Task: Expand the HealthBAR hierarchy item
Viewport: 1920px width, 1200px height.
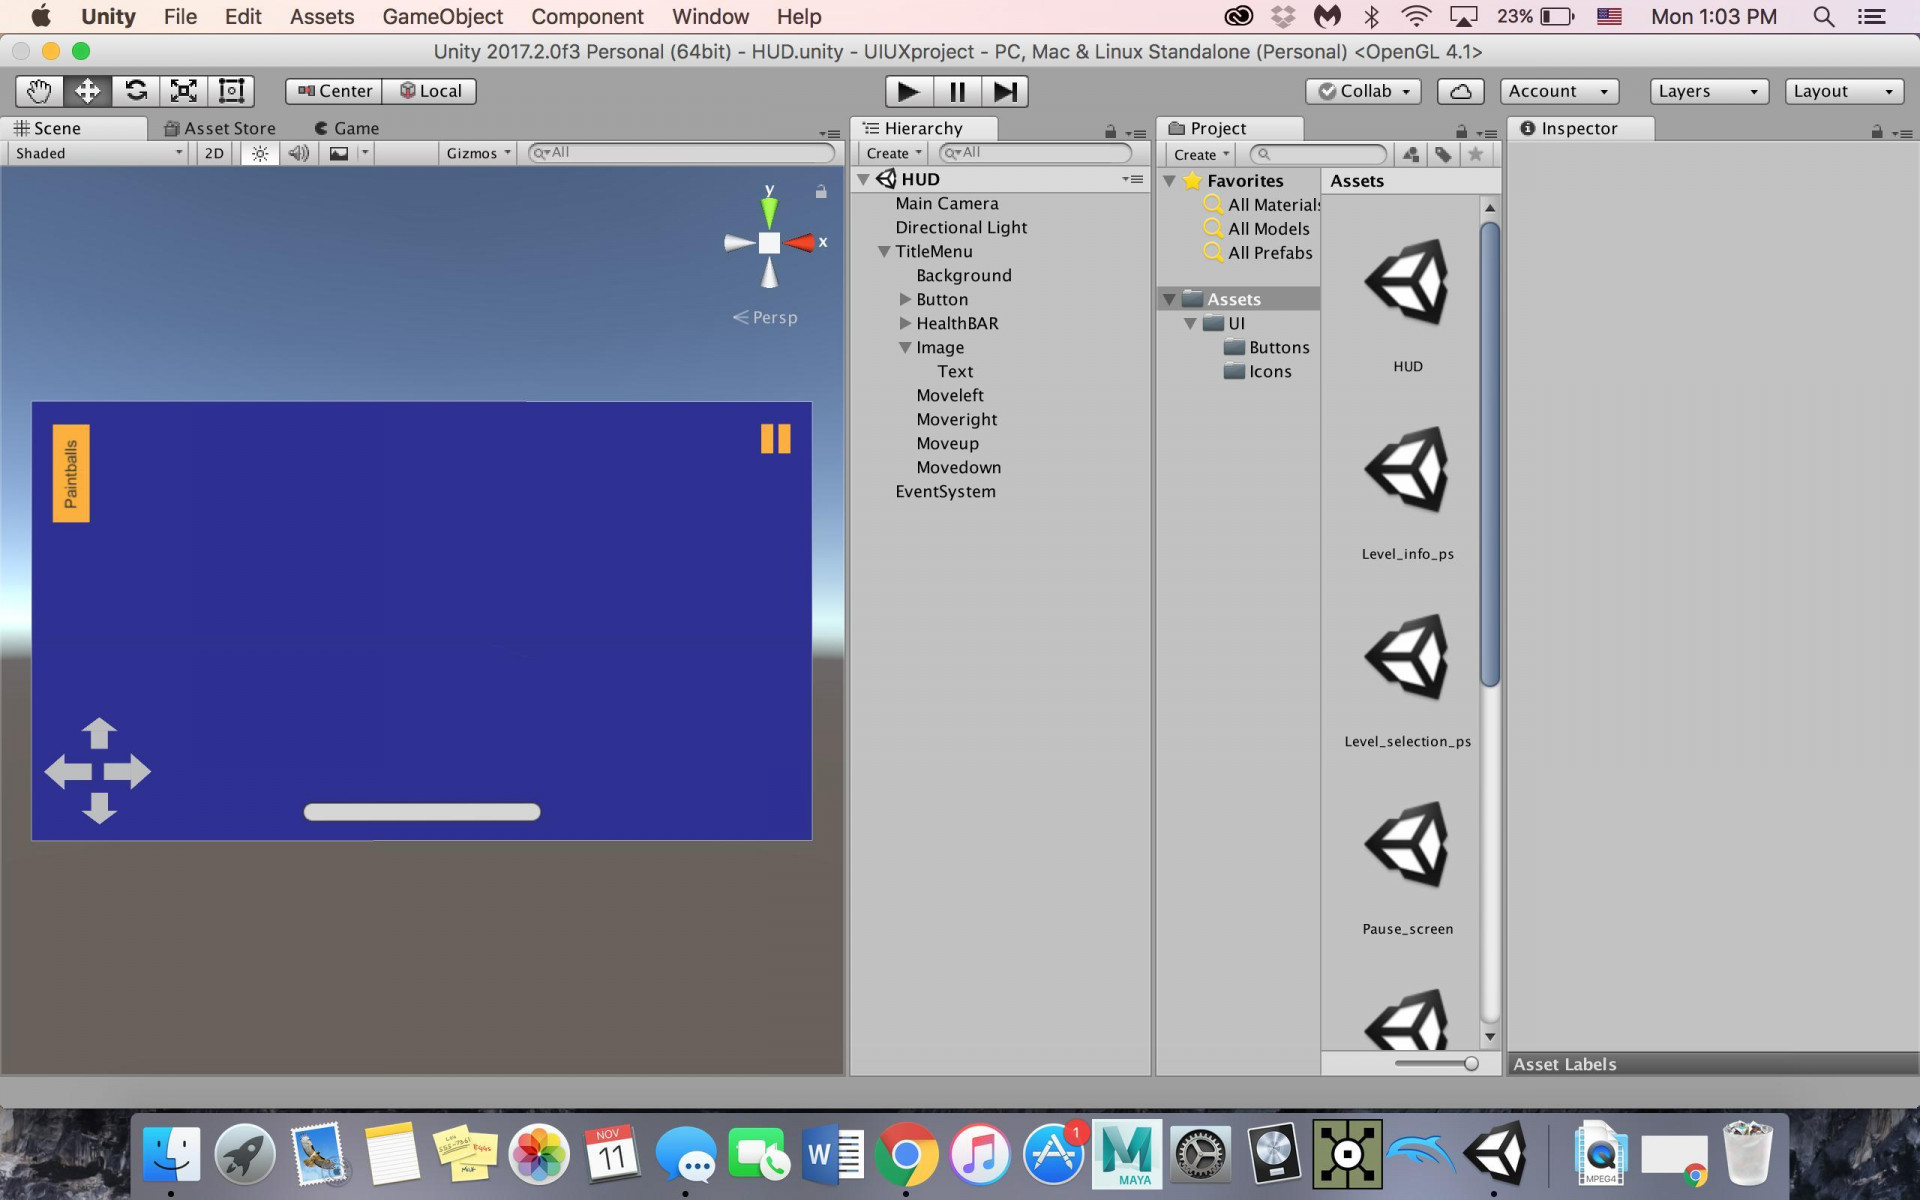Action: (905, 323)
